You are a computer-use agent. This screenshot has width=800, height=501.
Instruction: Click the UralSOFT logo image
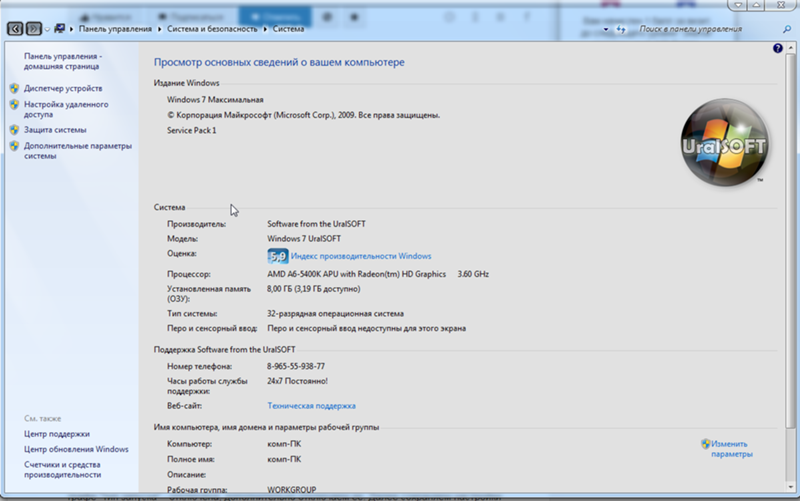point(724,142)
